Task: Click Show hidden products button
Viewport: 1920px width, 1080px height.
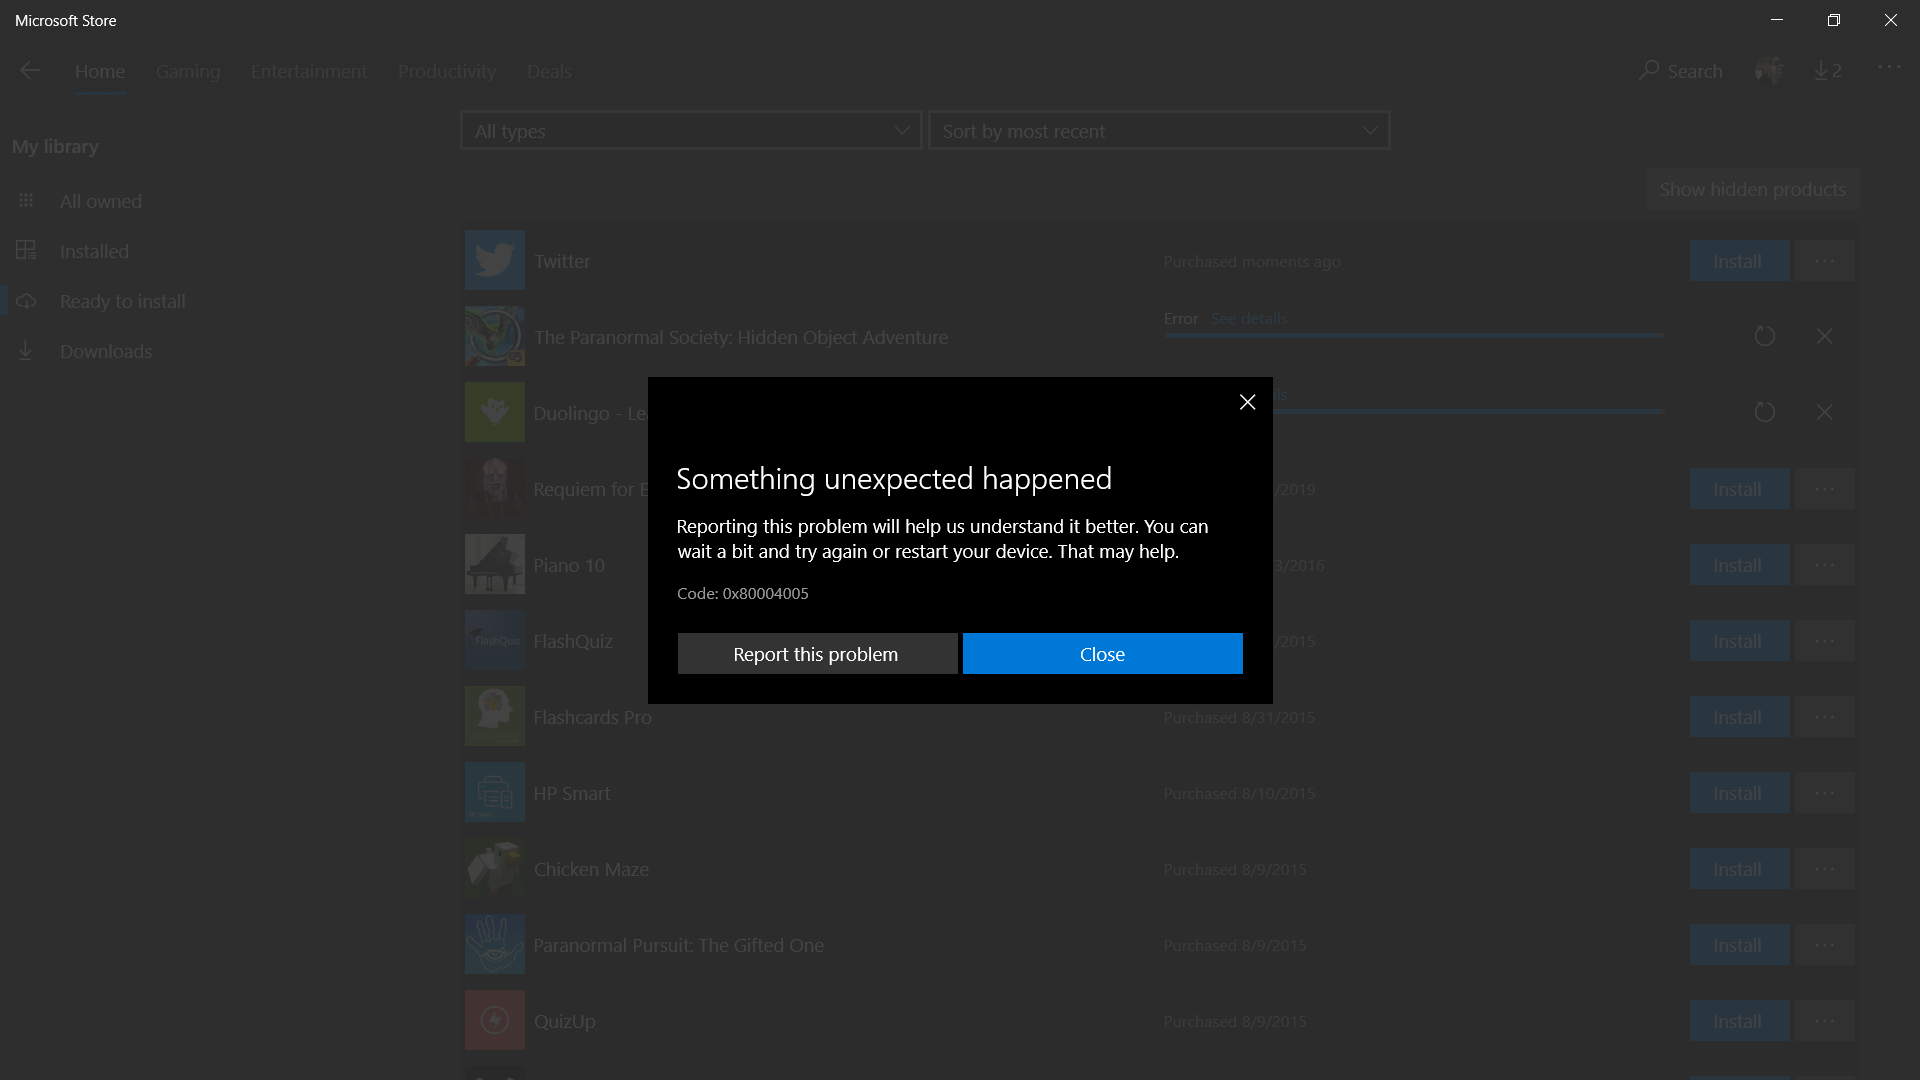Action: pos(1753,189)
